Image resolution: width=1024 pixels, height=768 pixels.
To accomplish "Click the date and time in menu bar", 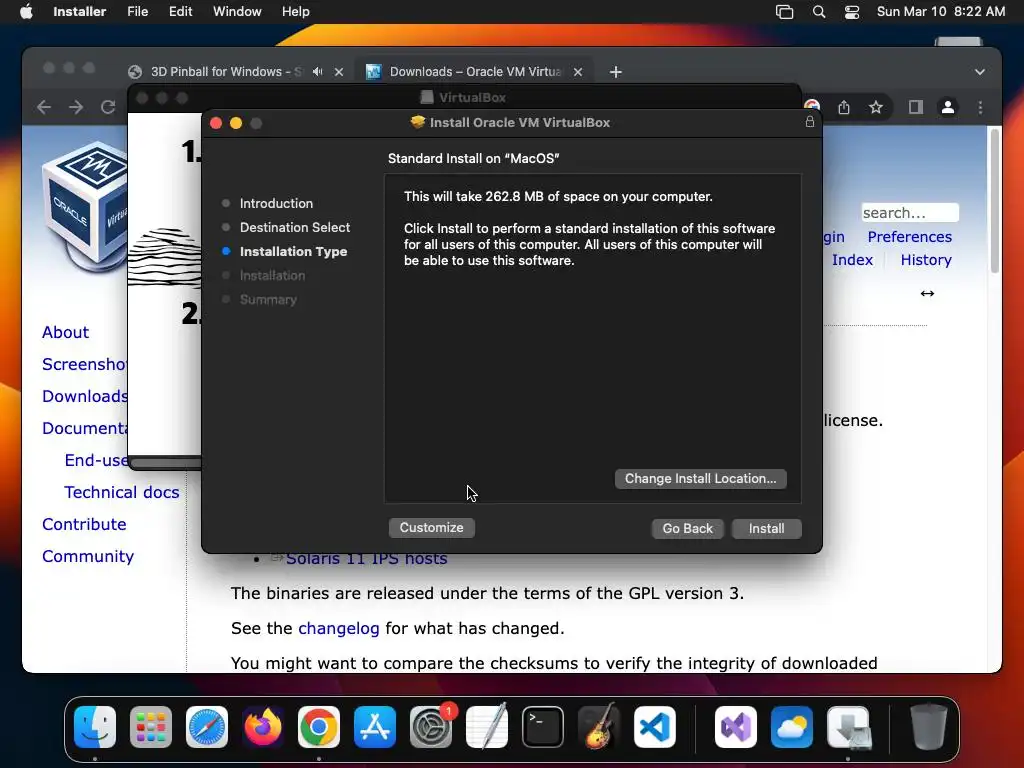I will (940, 12).
